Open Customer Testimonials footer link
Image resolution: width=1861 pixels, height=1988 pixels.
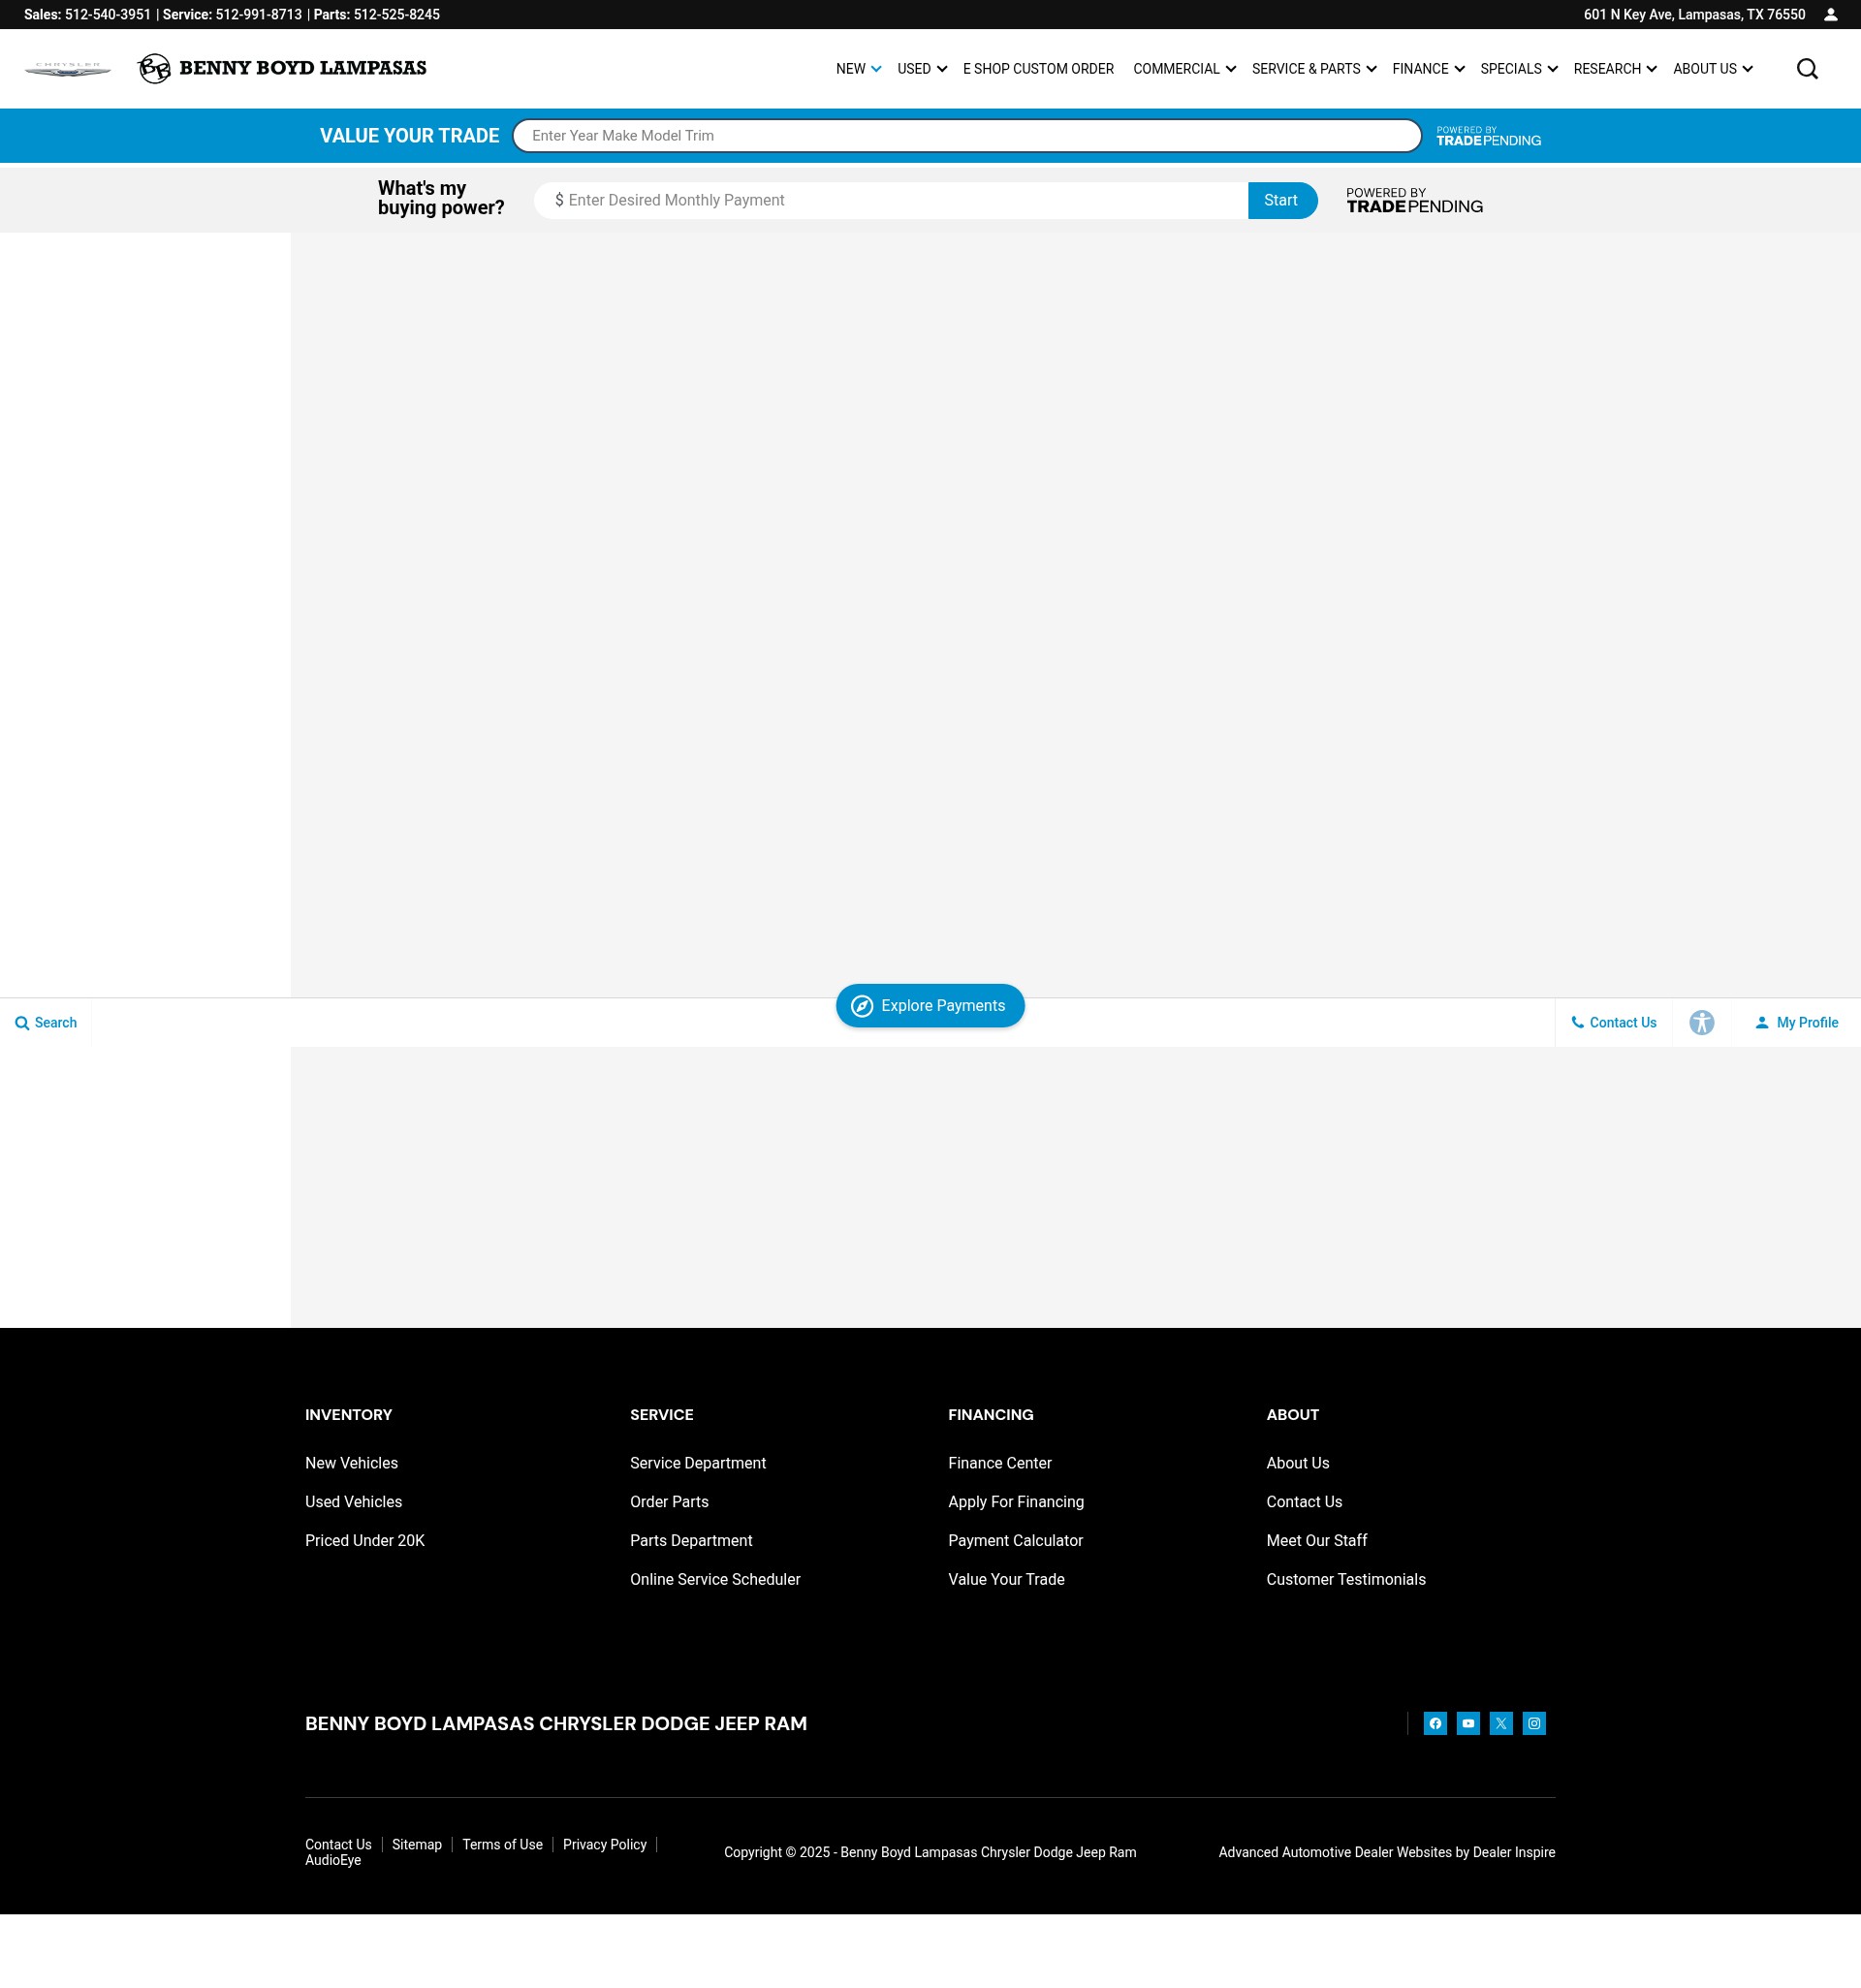click(1345, 1580)
